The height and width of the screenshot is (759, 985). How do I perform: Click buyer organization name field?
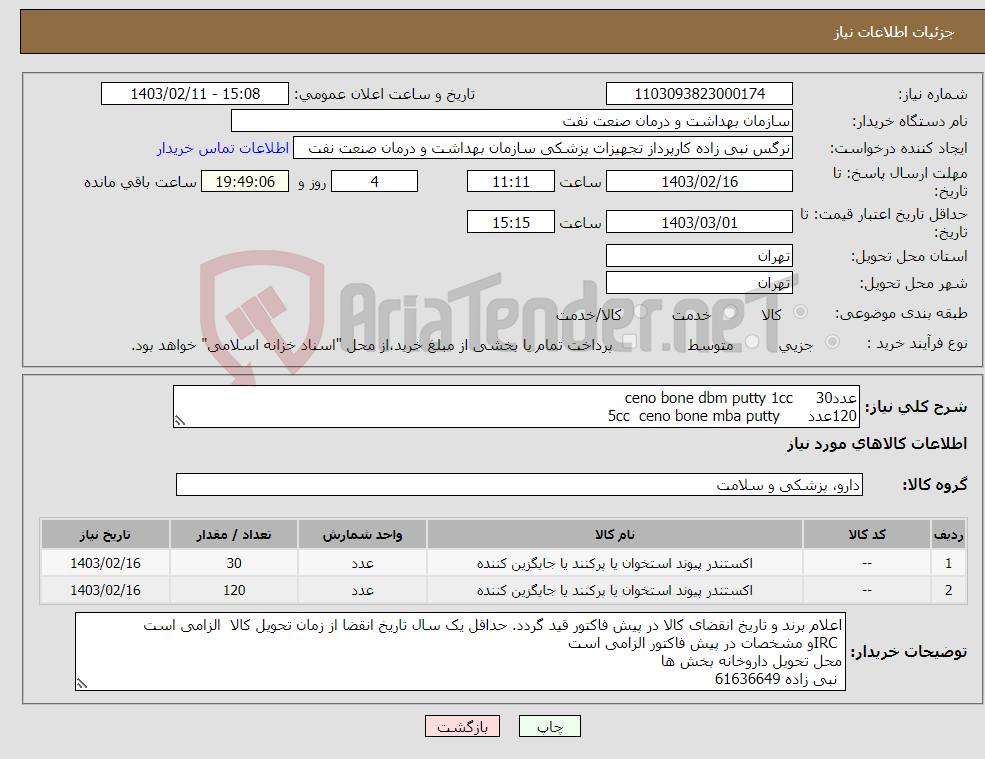pos(512,121)
